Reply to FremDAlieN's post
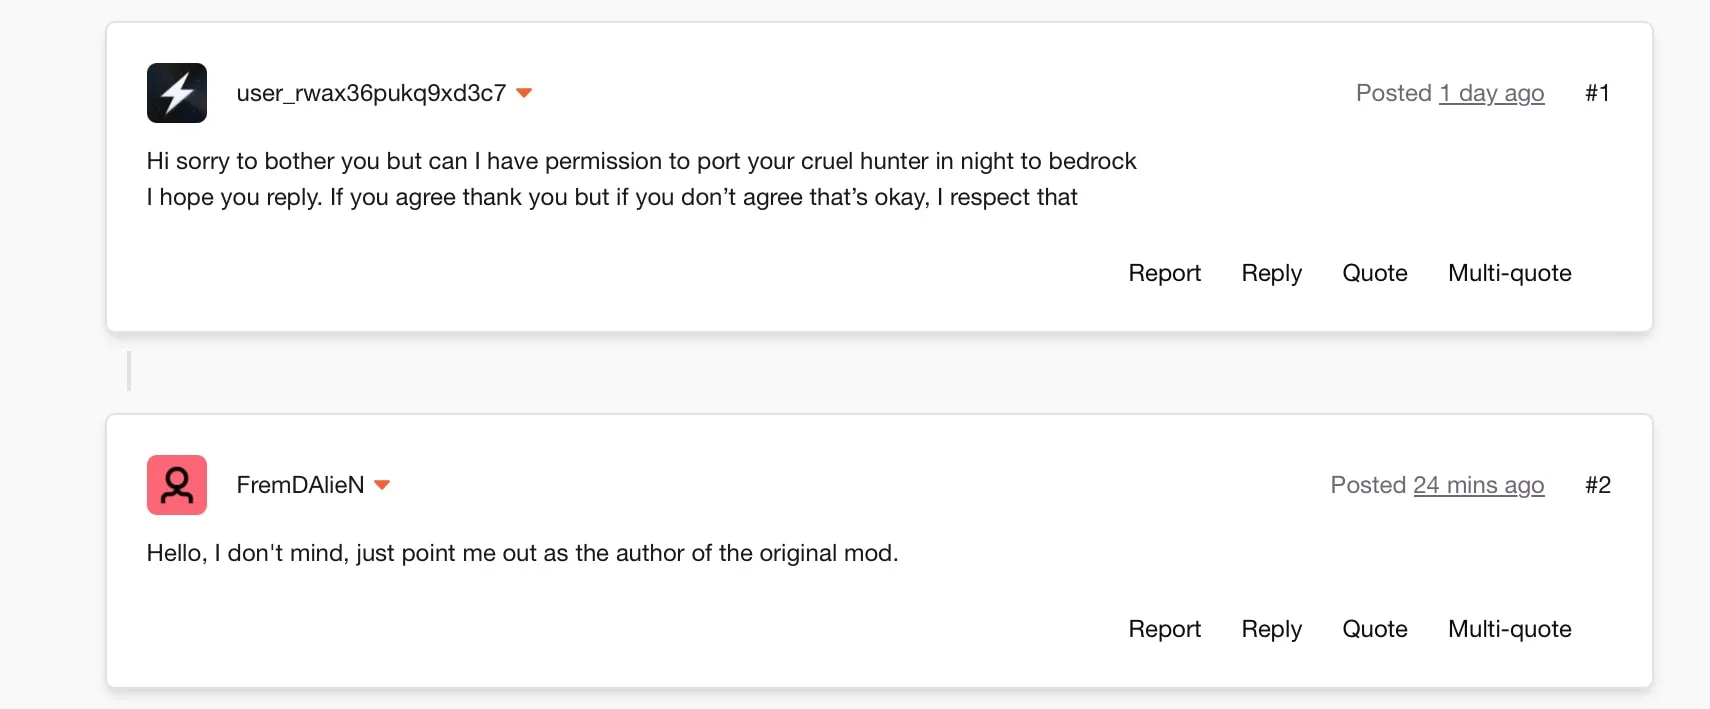Viewport: 1710px width, 709px height. (x=1272, y=629)
